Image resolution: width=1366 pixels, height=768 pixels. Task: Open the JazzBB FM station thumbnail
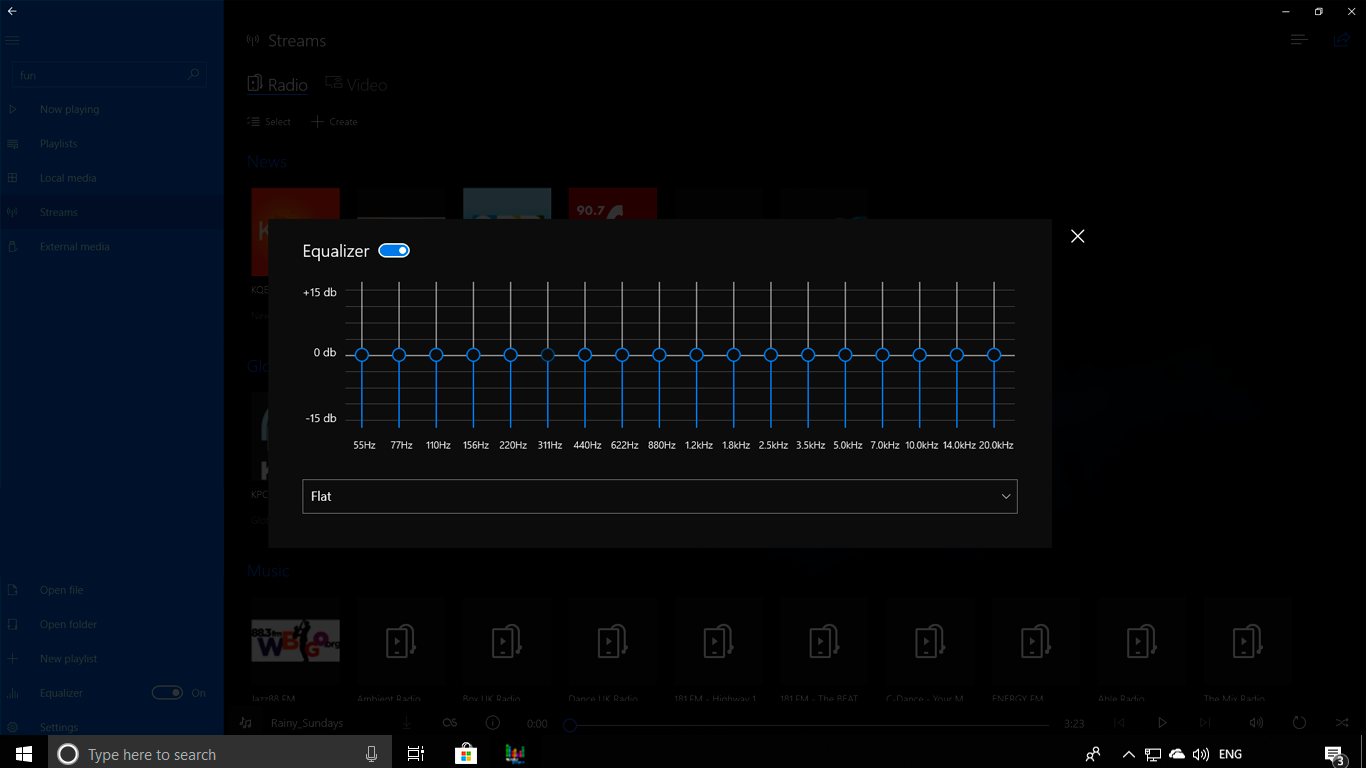pyautogui.click(x=295, y=640)
